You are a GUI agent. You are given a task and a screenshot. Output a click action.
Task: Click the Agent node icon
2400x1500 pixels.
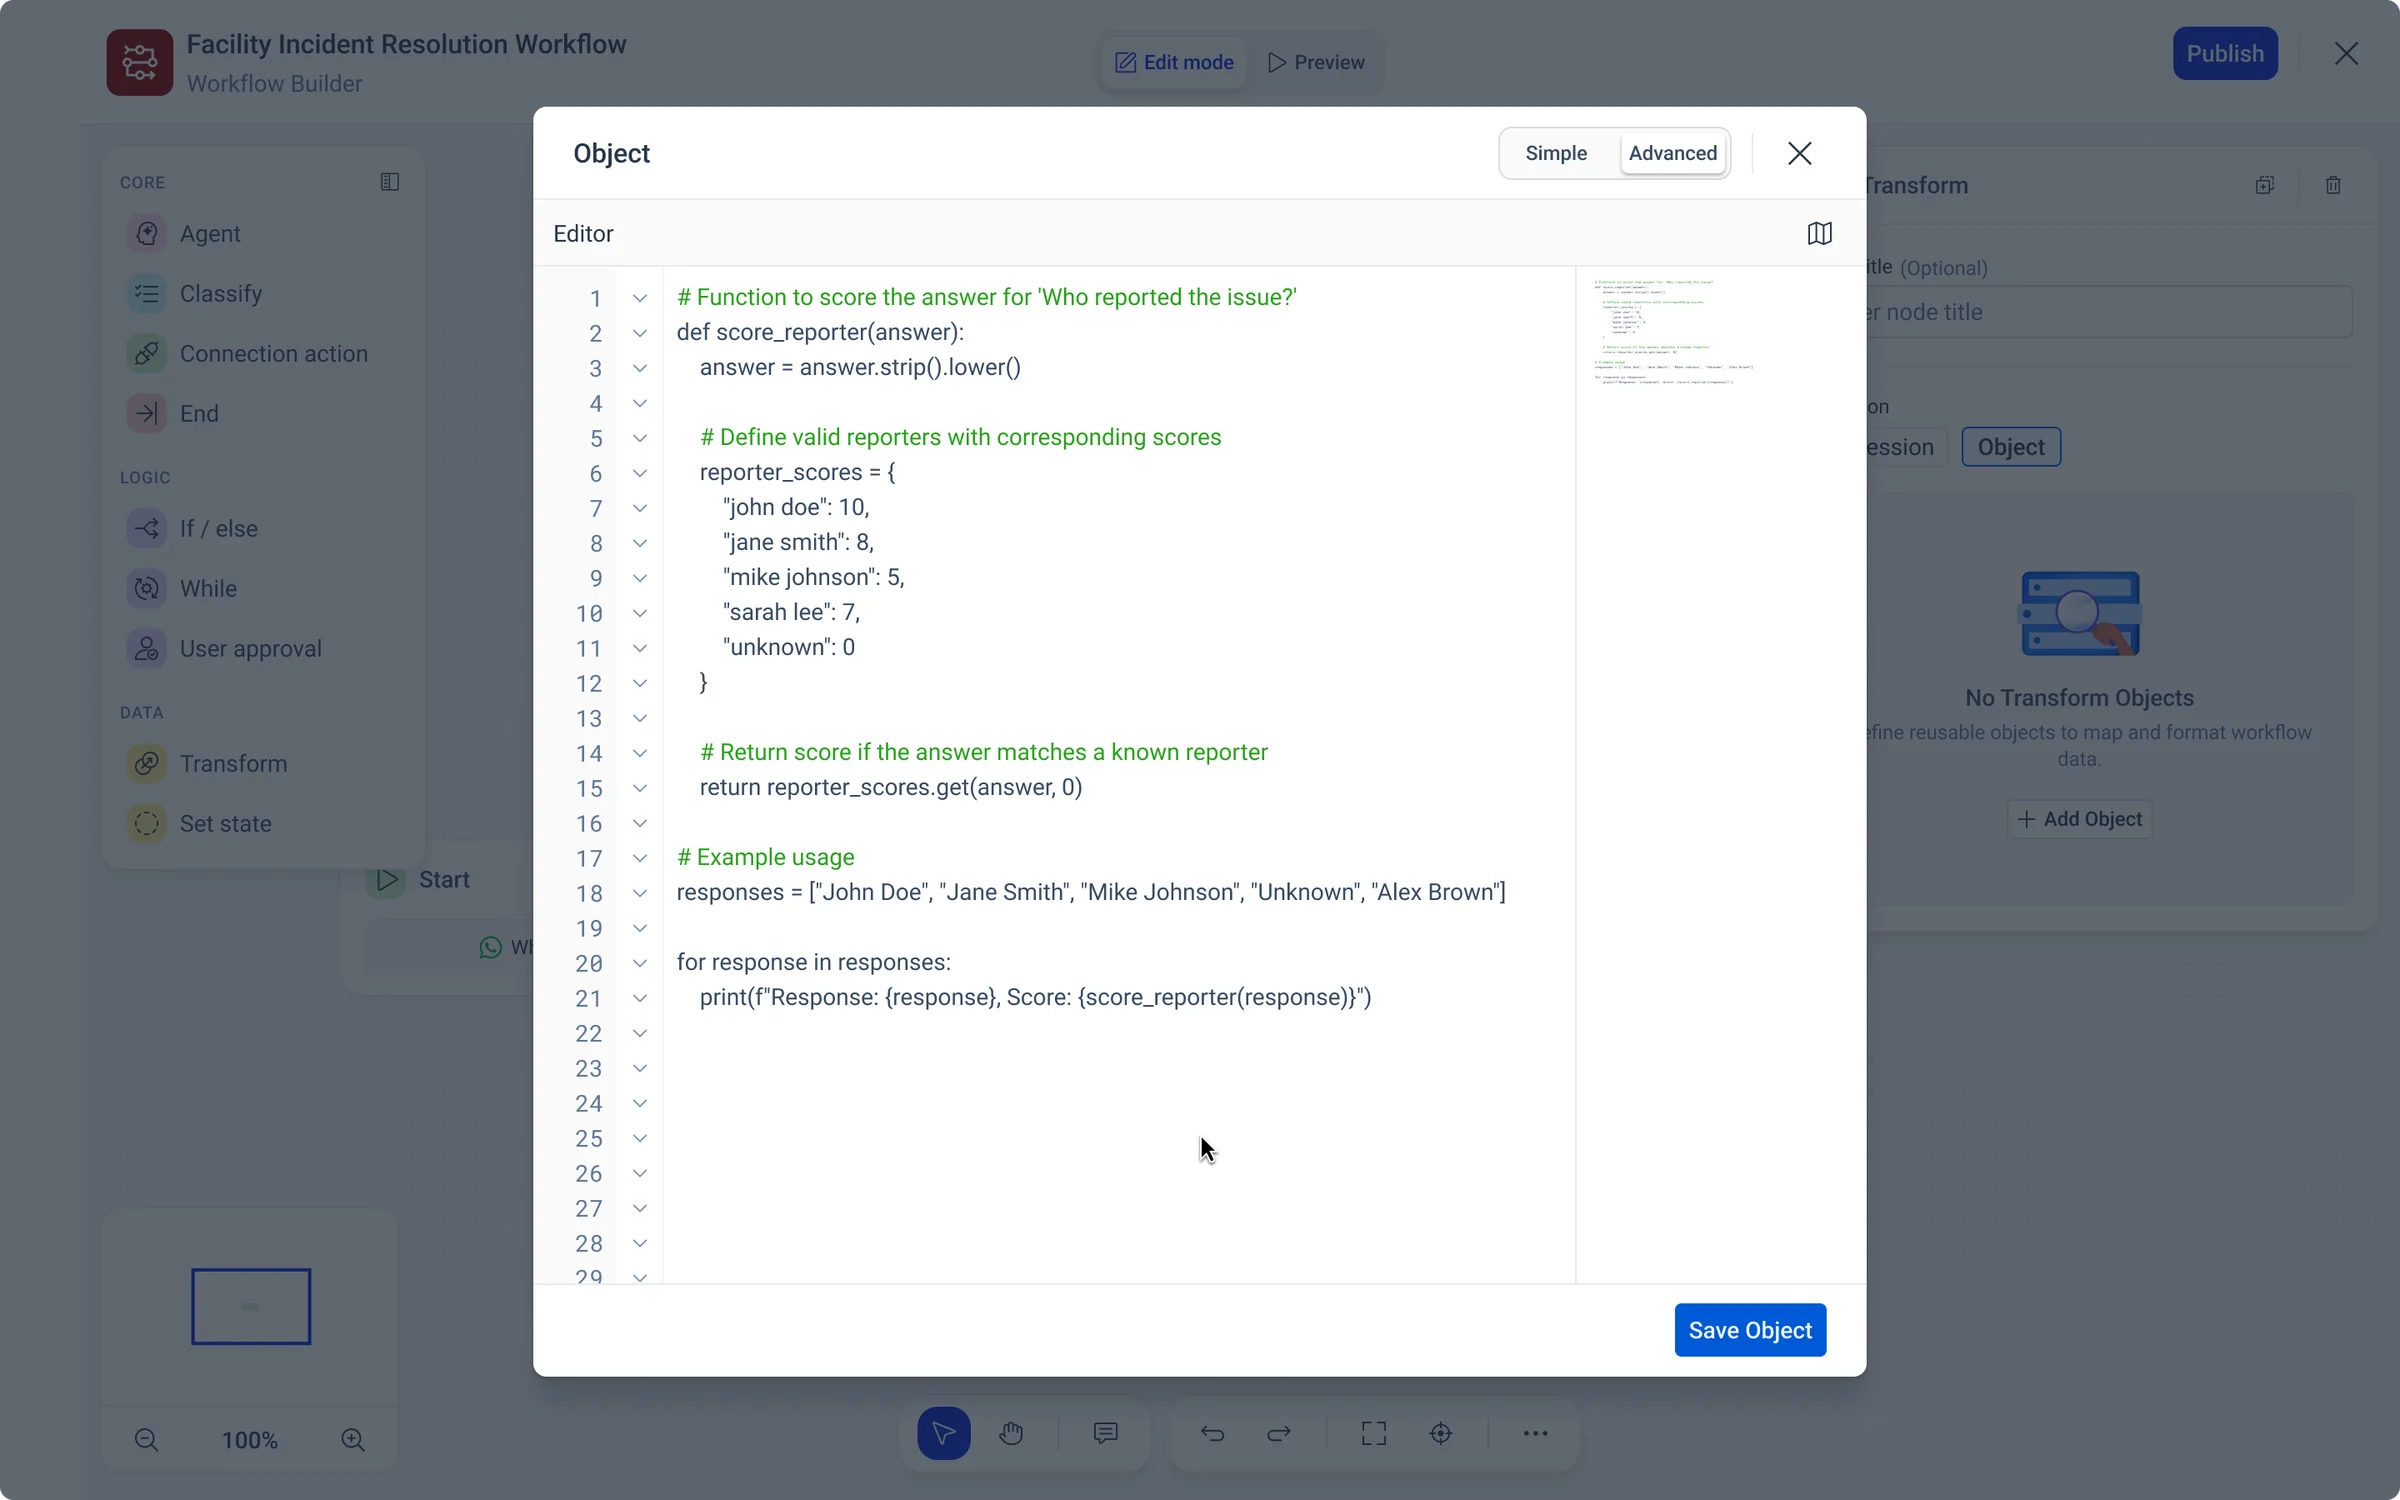(146, 233)
